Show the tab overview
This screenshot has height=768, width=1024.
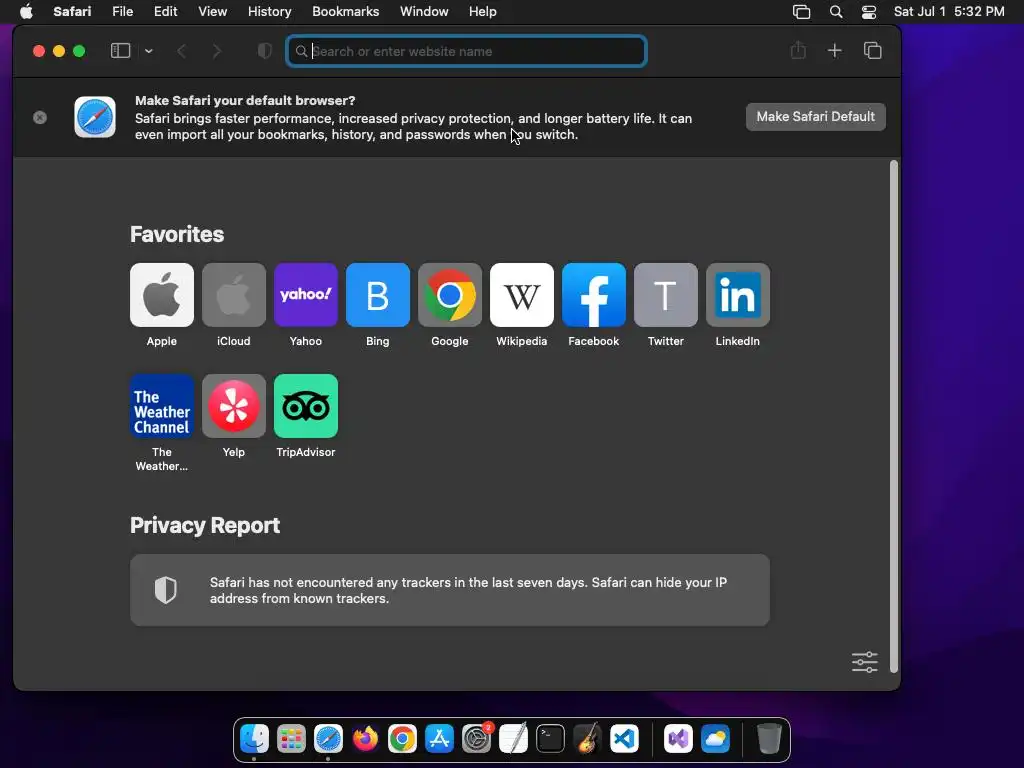tap(872, 50)
